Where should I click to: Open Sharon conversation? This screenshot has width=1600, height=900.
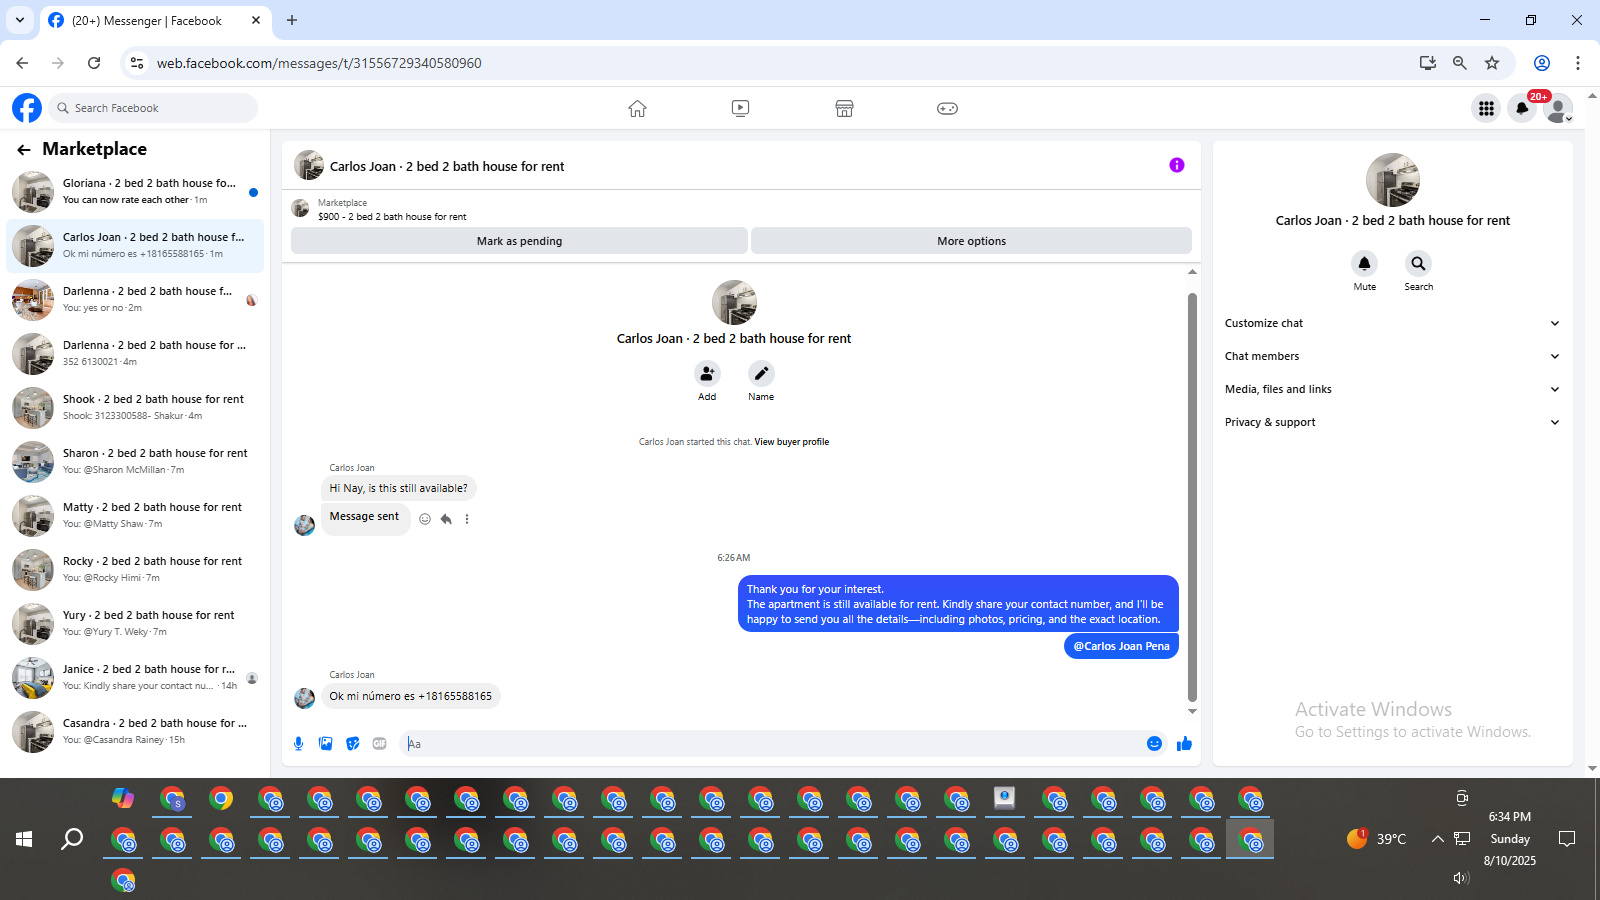click(x=136, y=462)
